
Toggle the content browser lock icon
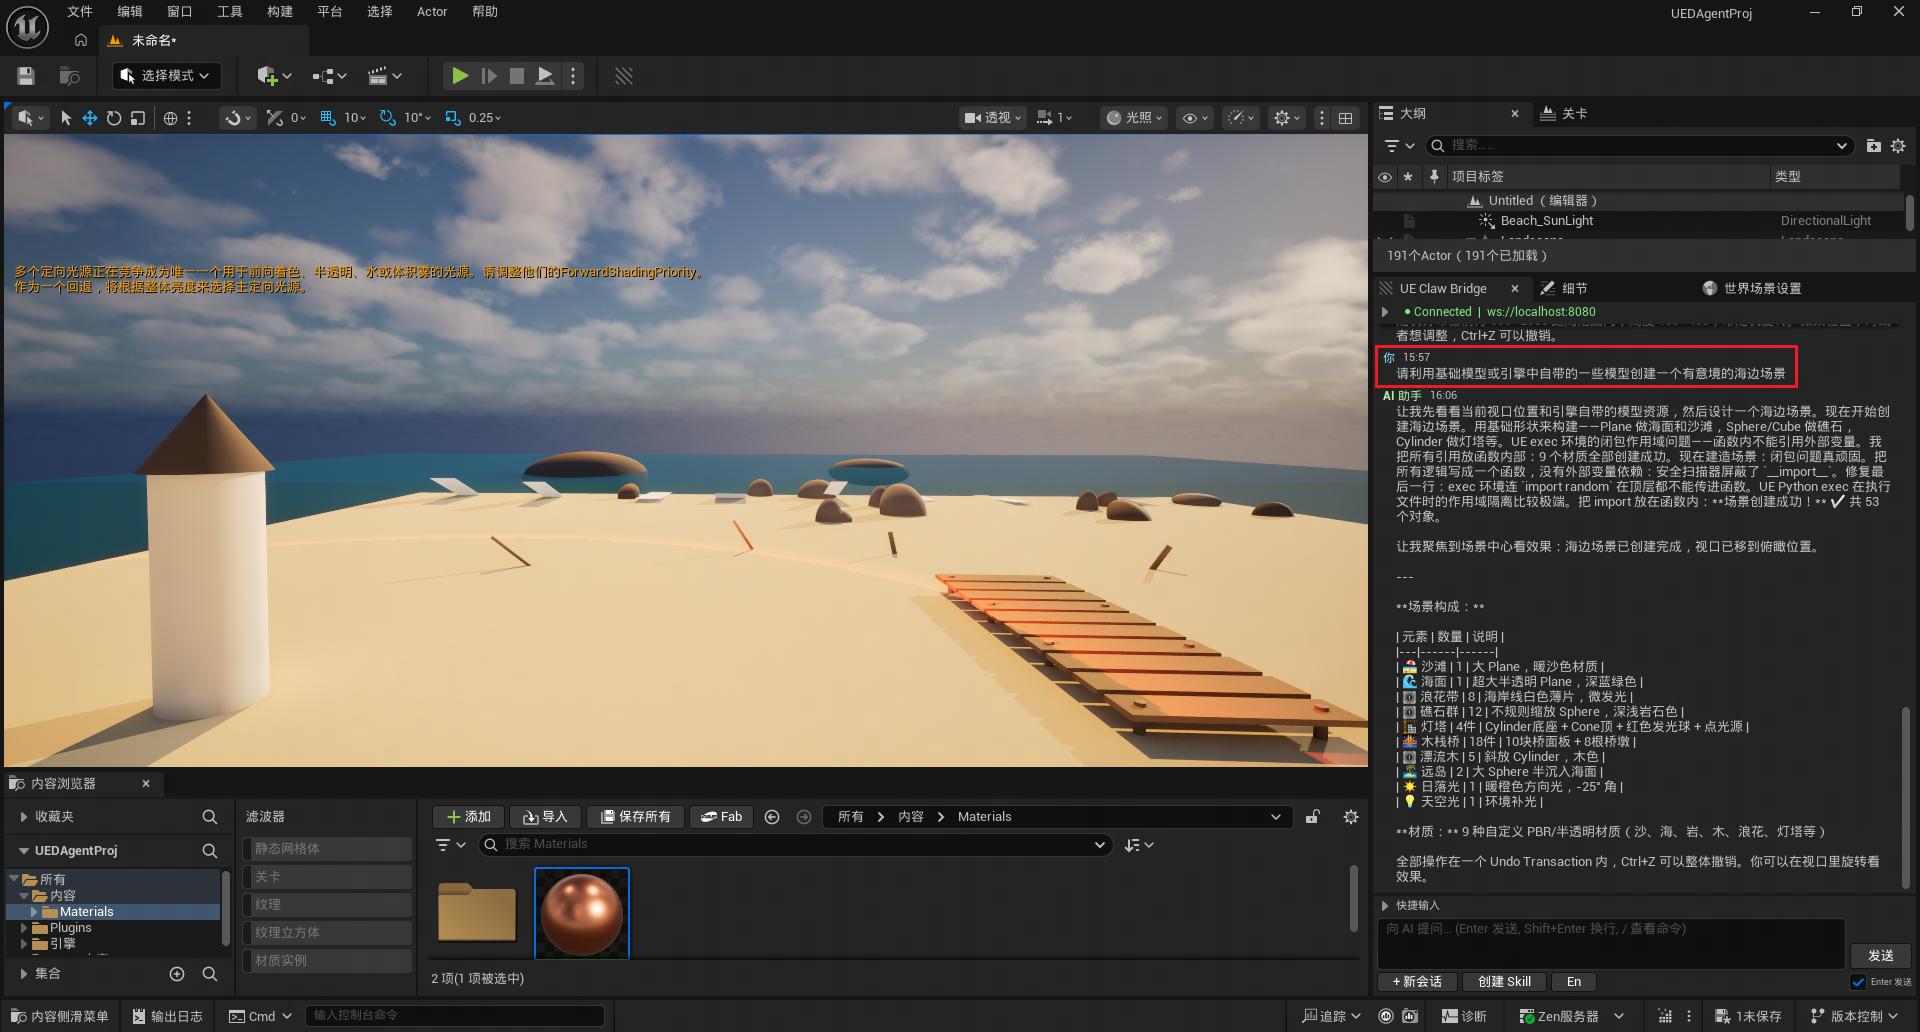(1312, 817)
